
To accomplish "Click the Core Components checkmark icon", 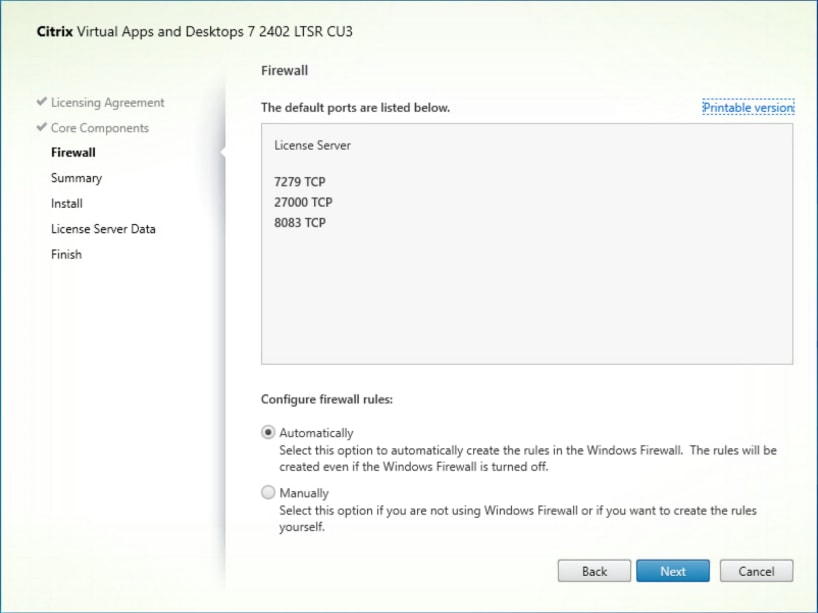I will coord(42,127).
